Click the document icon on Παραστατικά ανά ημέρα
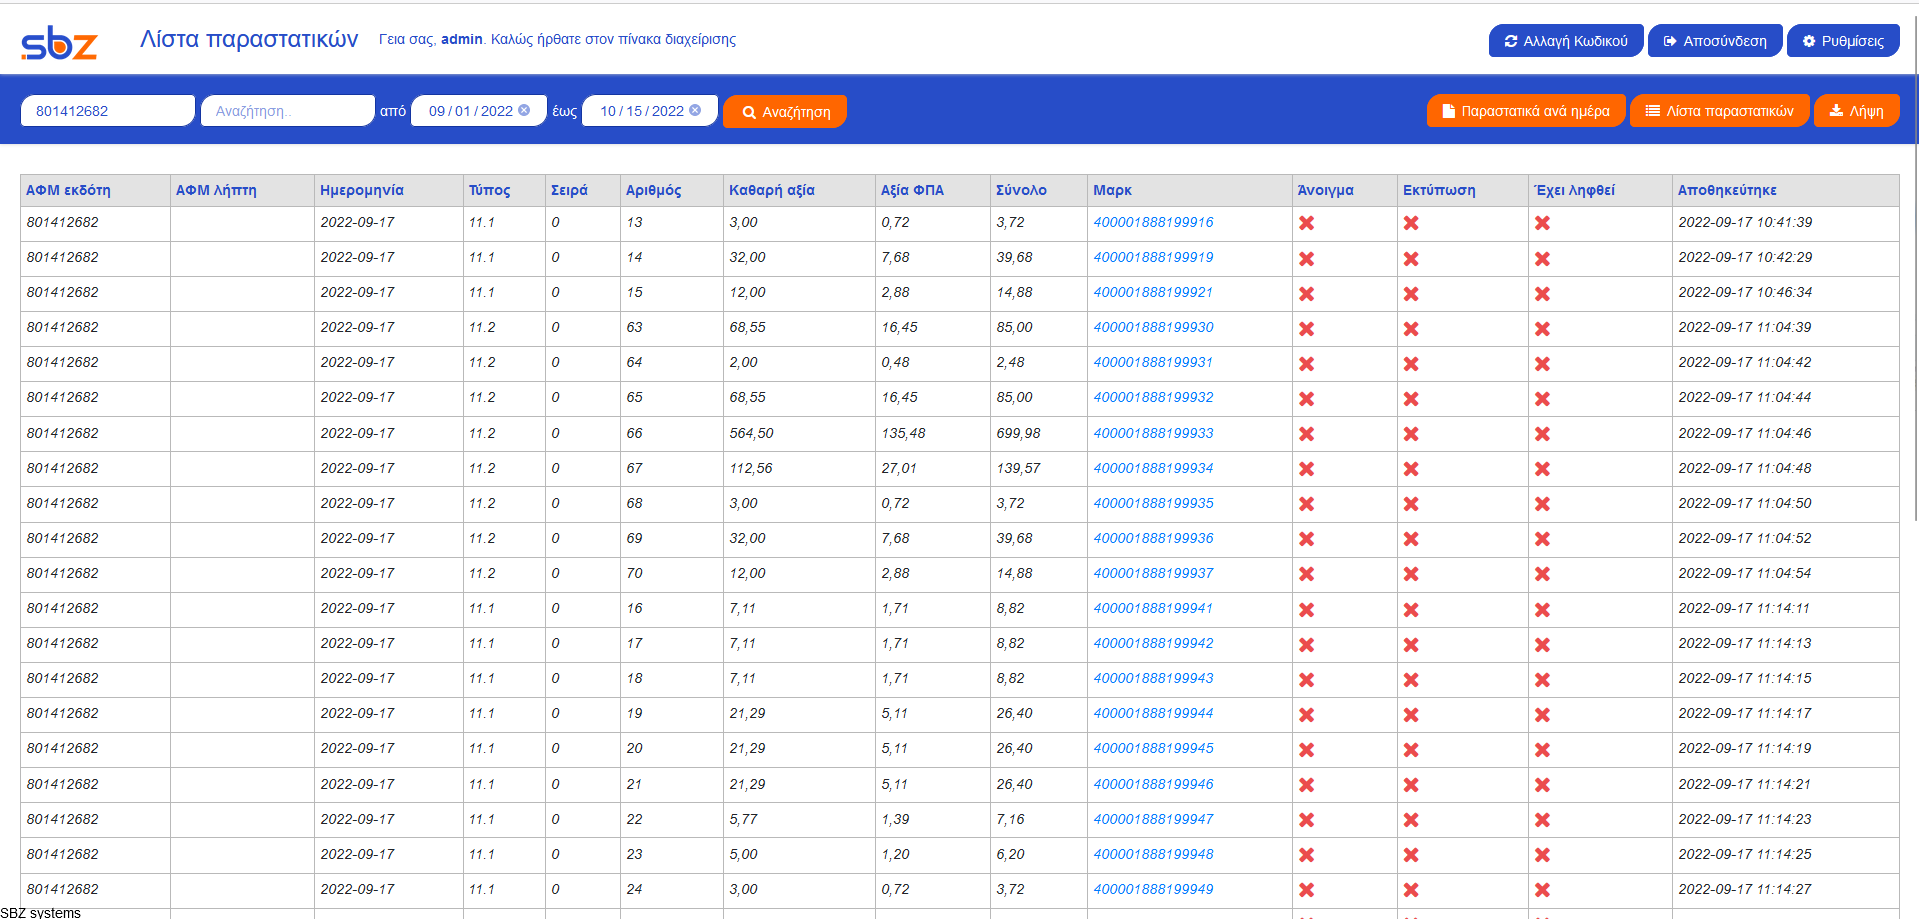The width and height of the screenshot is (1919, 919). click(x=1449, y=110)
